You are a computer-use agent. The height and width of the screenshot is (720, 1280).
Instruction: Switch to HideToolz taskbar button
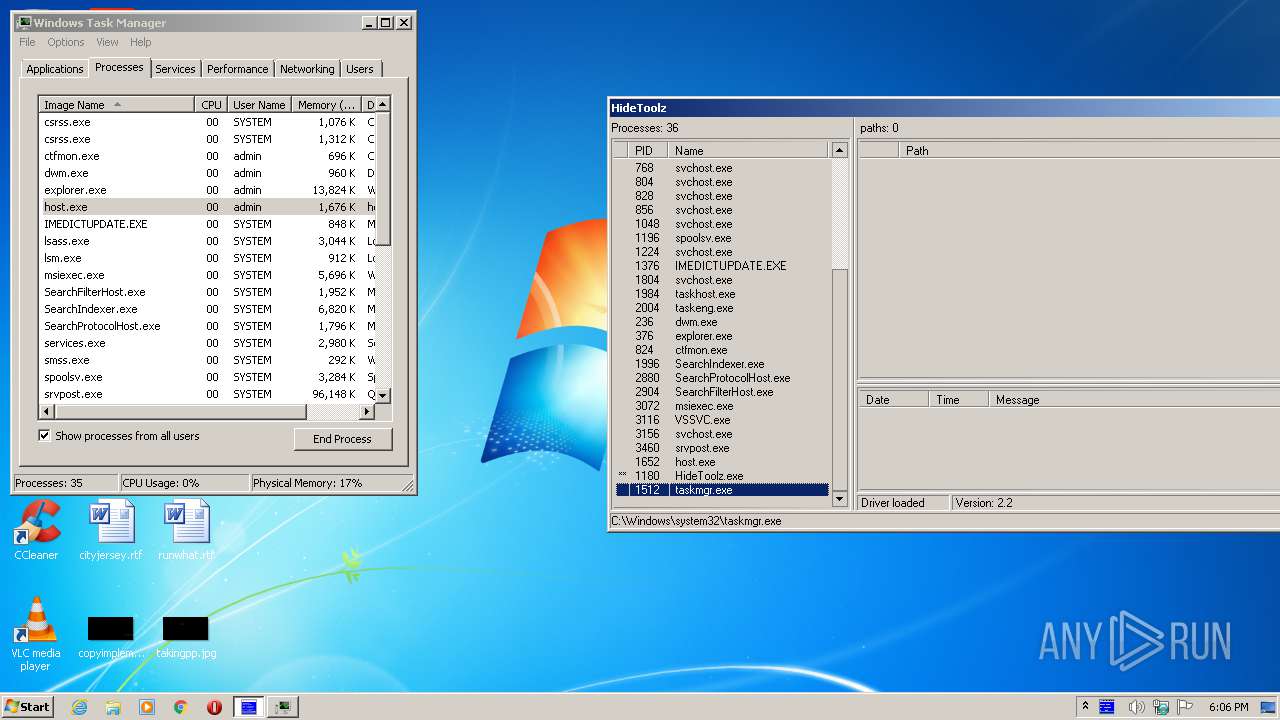(248, 707)
